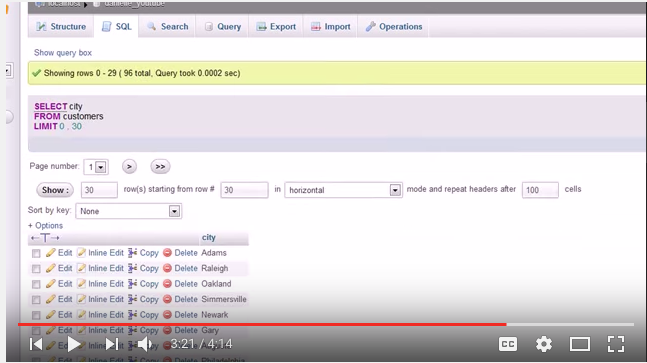Check the Simmersville row checkbox
The height and width of the screenshot is (363, 647).
(x=36, y=300)
